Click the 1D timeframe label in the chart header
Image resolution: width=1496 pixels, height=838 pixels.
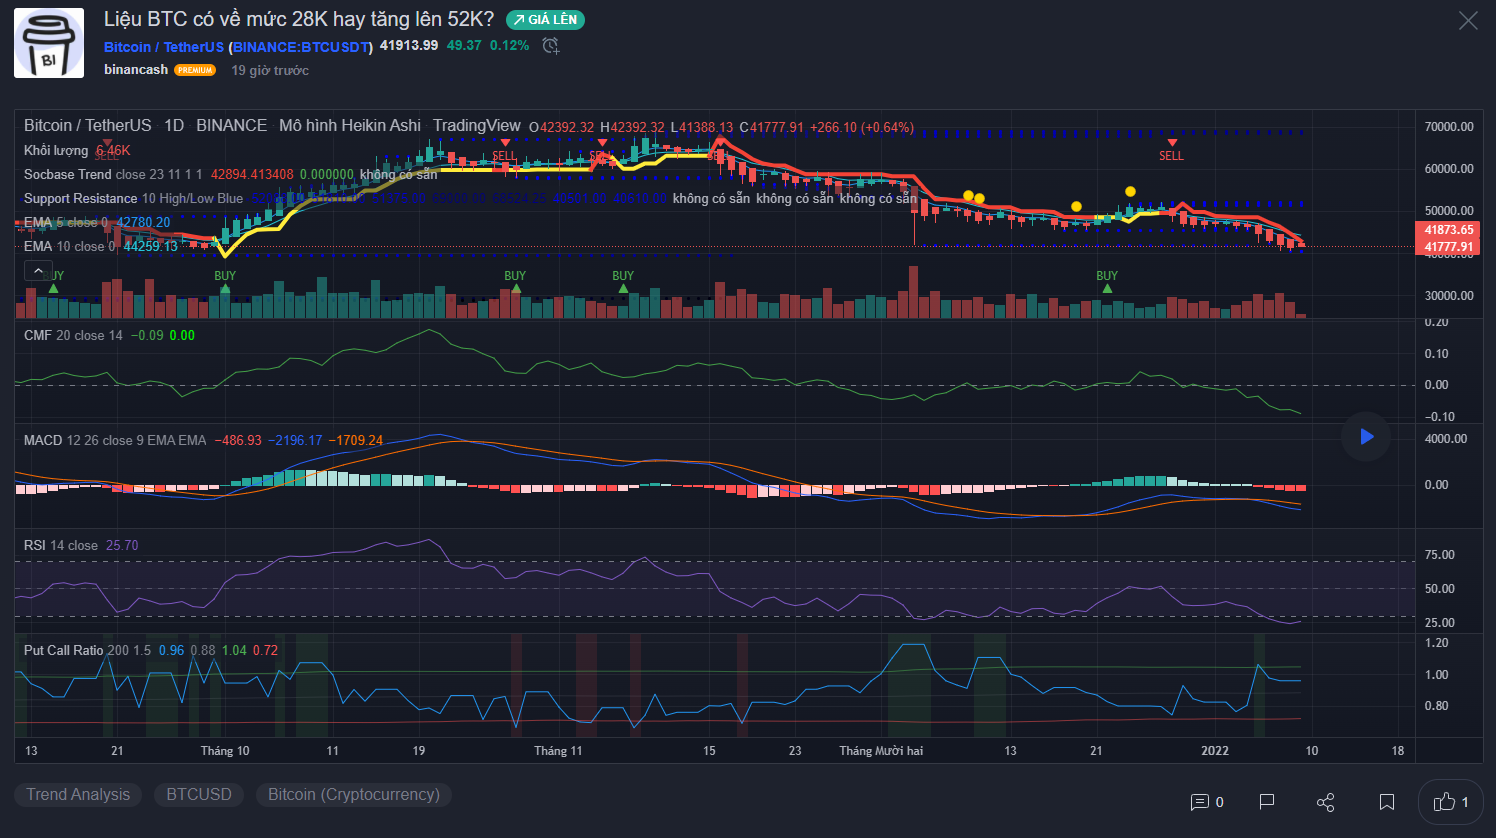click(x=174, y=125)
